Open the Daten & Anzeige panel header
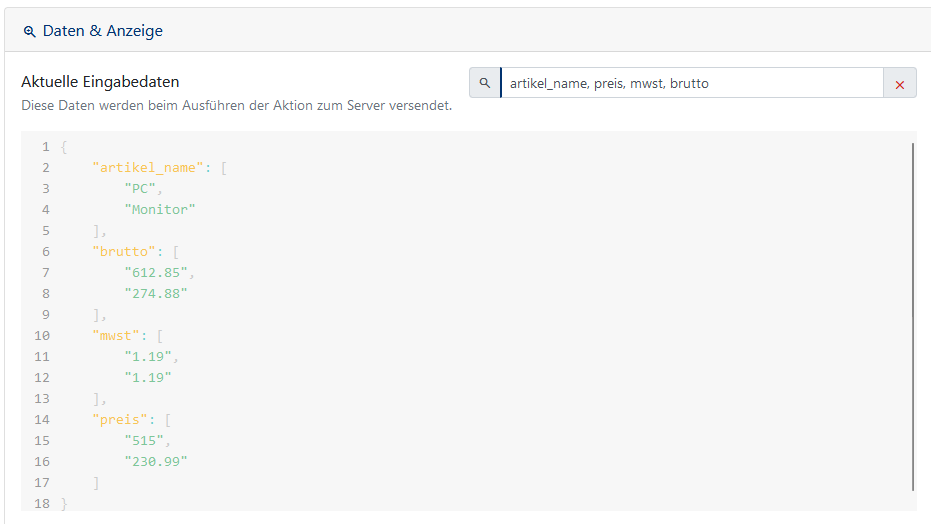Image resolution: width=931 pixels, height=524 pixels. (x=468, y=30)
